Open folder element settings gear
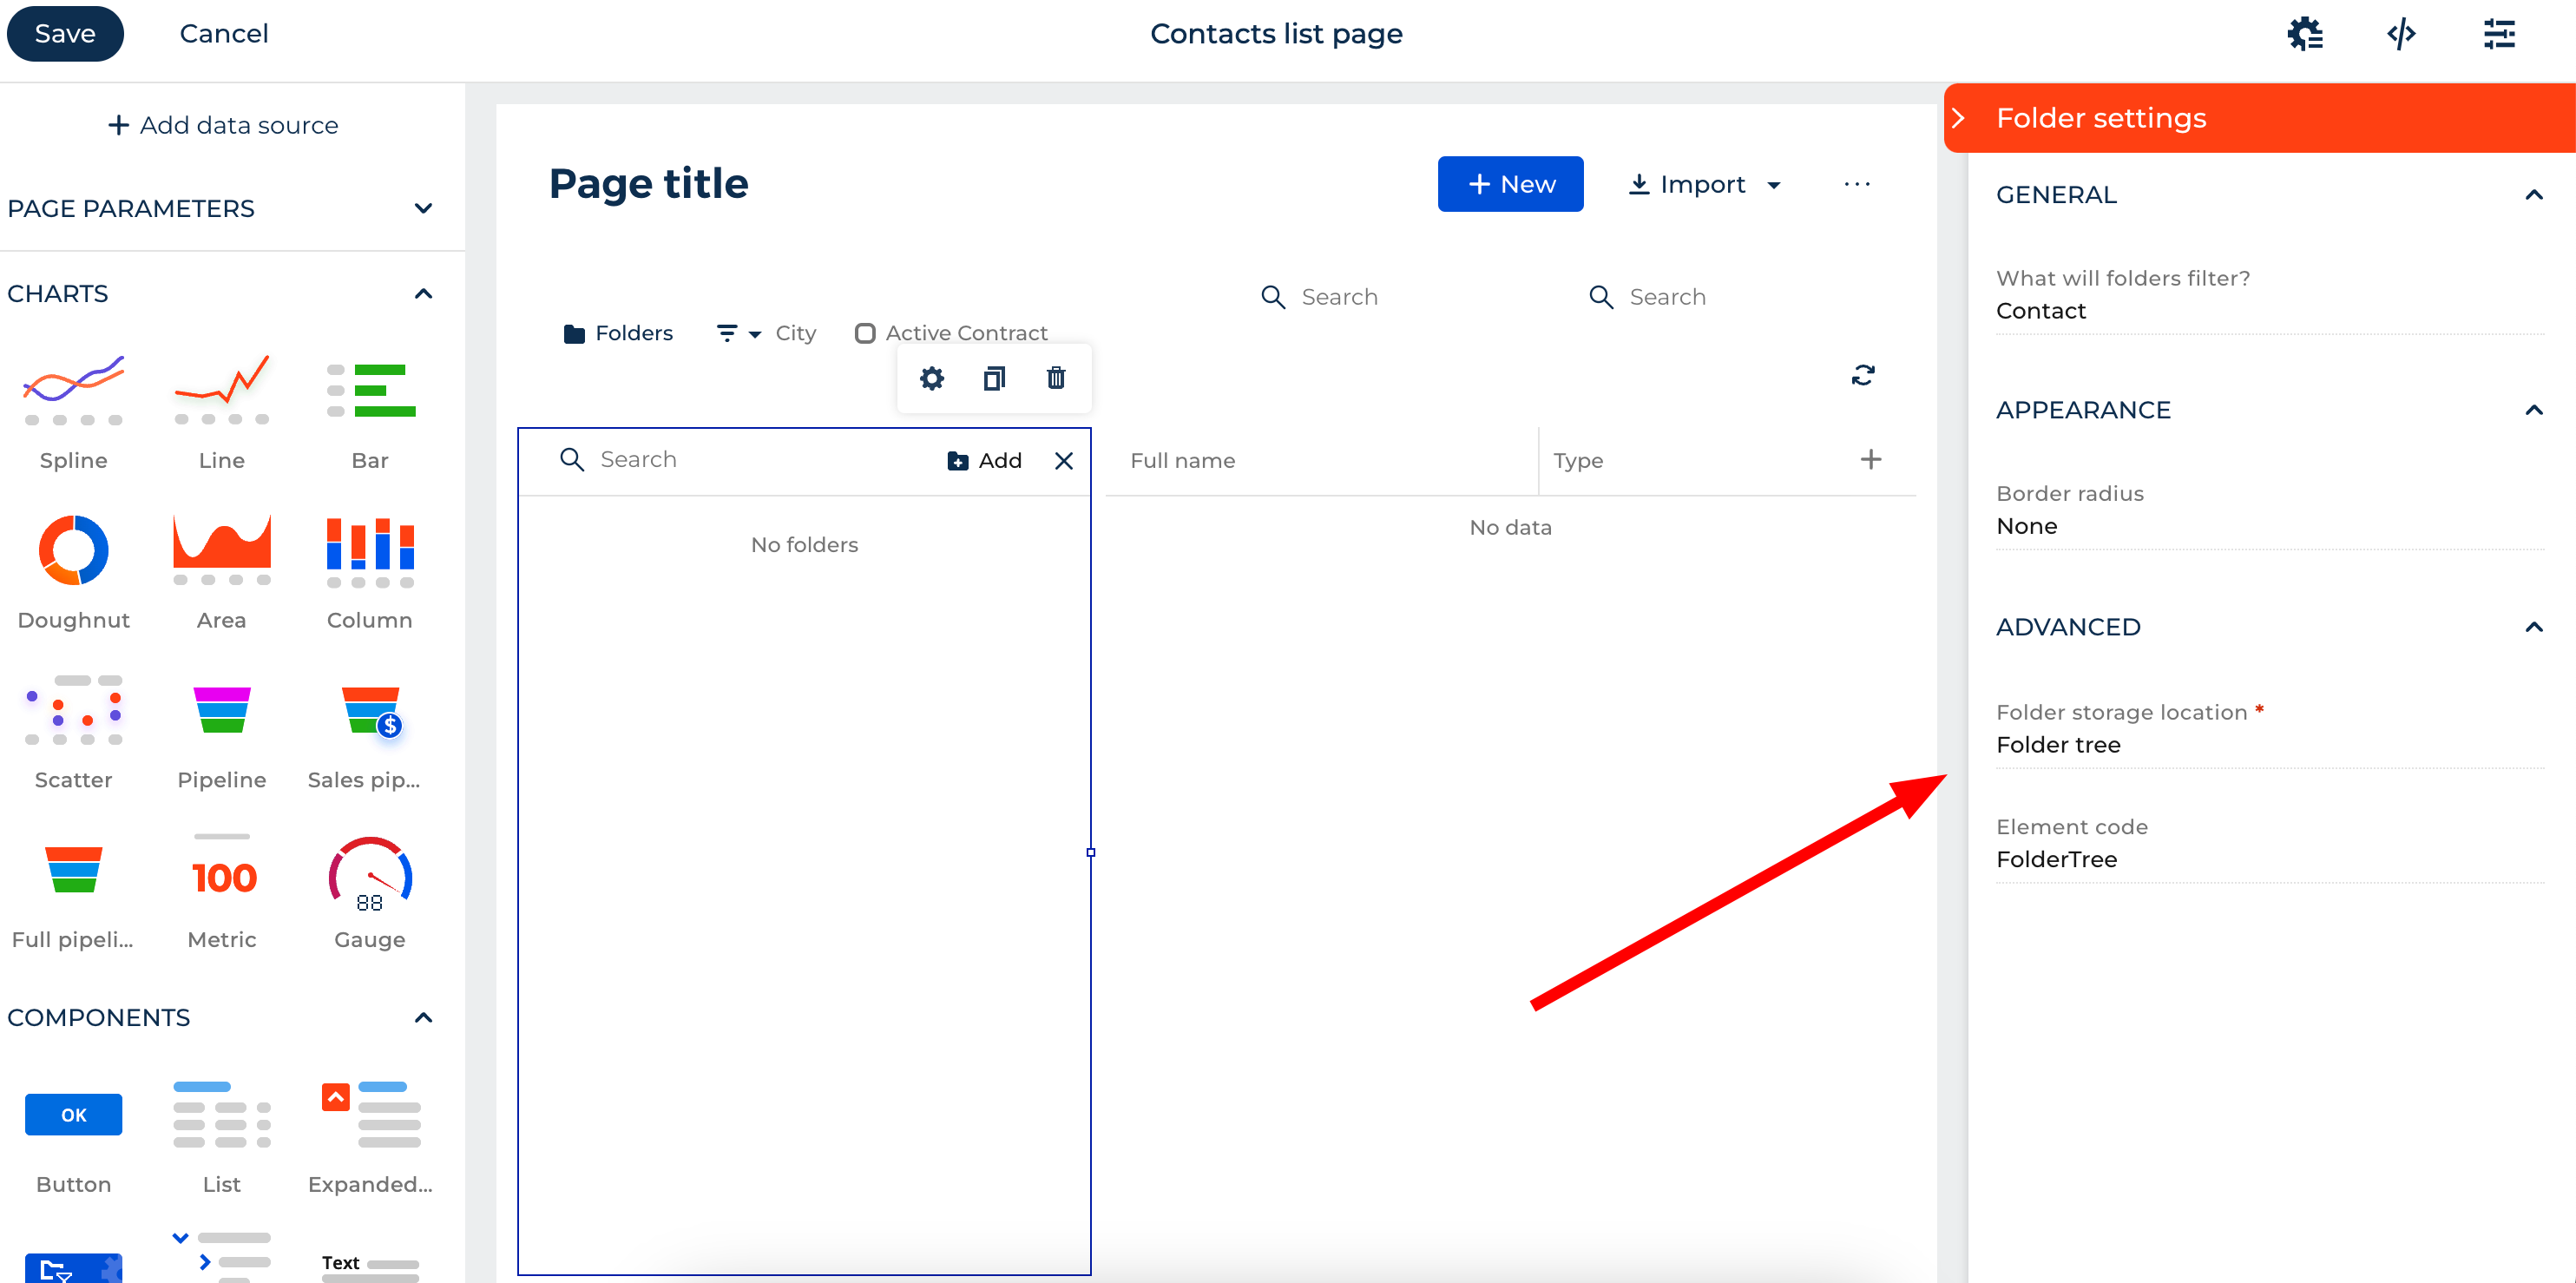 click(931, 378)
